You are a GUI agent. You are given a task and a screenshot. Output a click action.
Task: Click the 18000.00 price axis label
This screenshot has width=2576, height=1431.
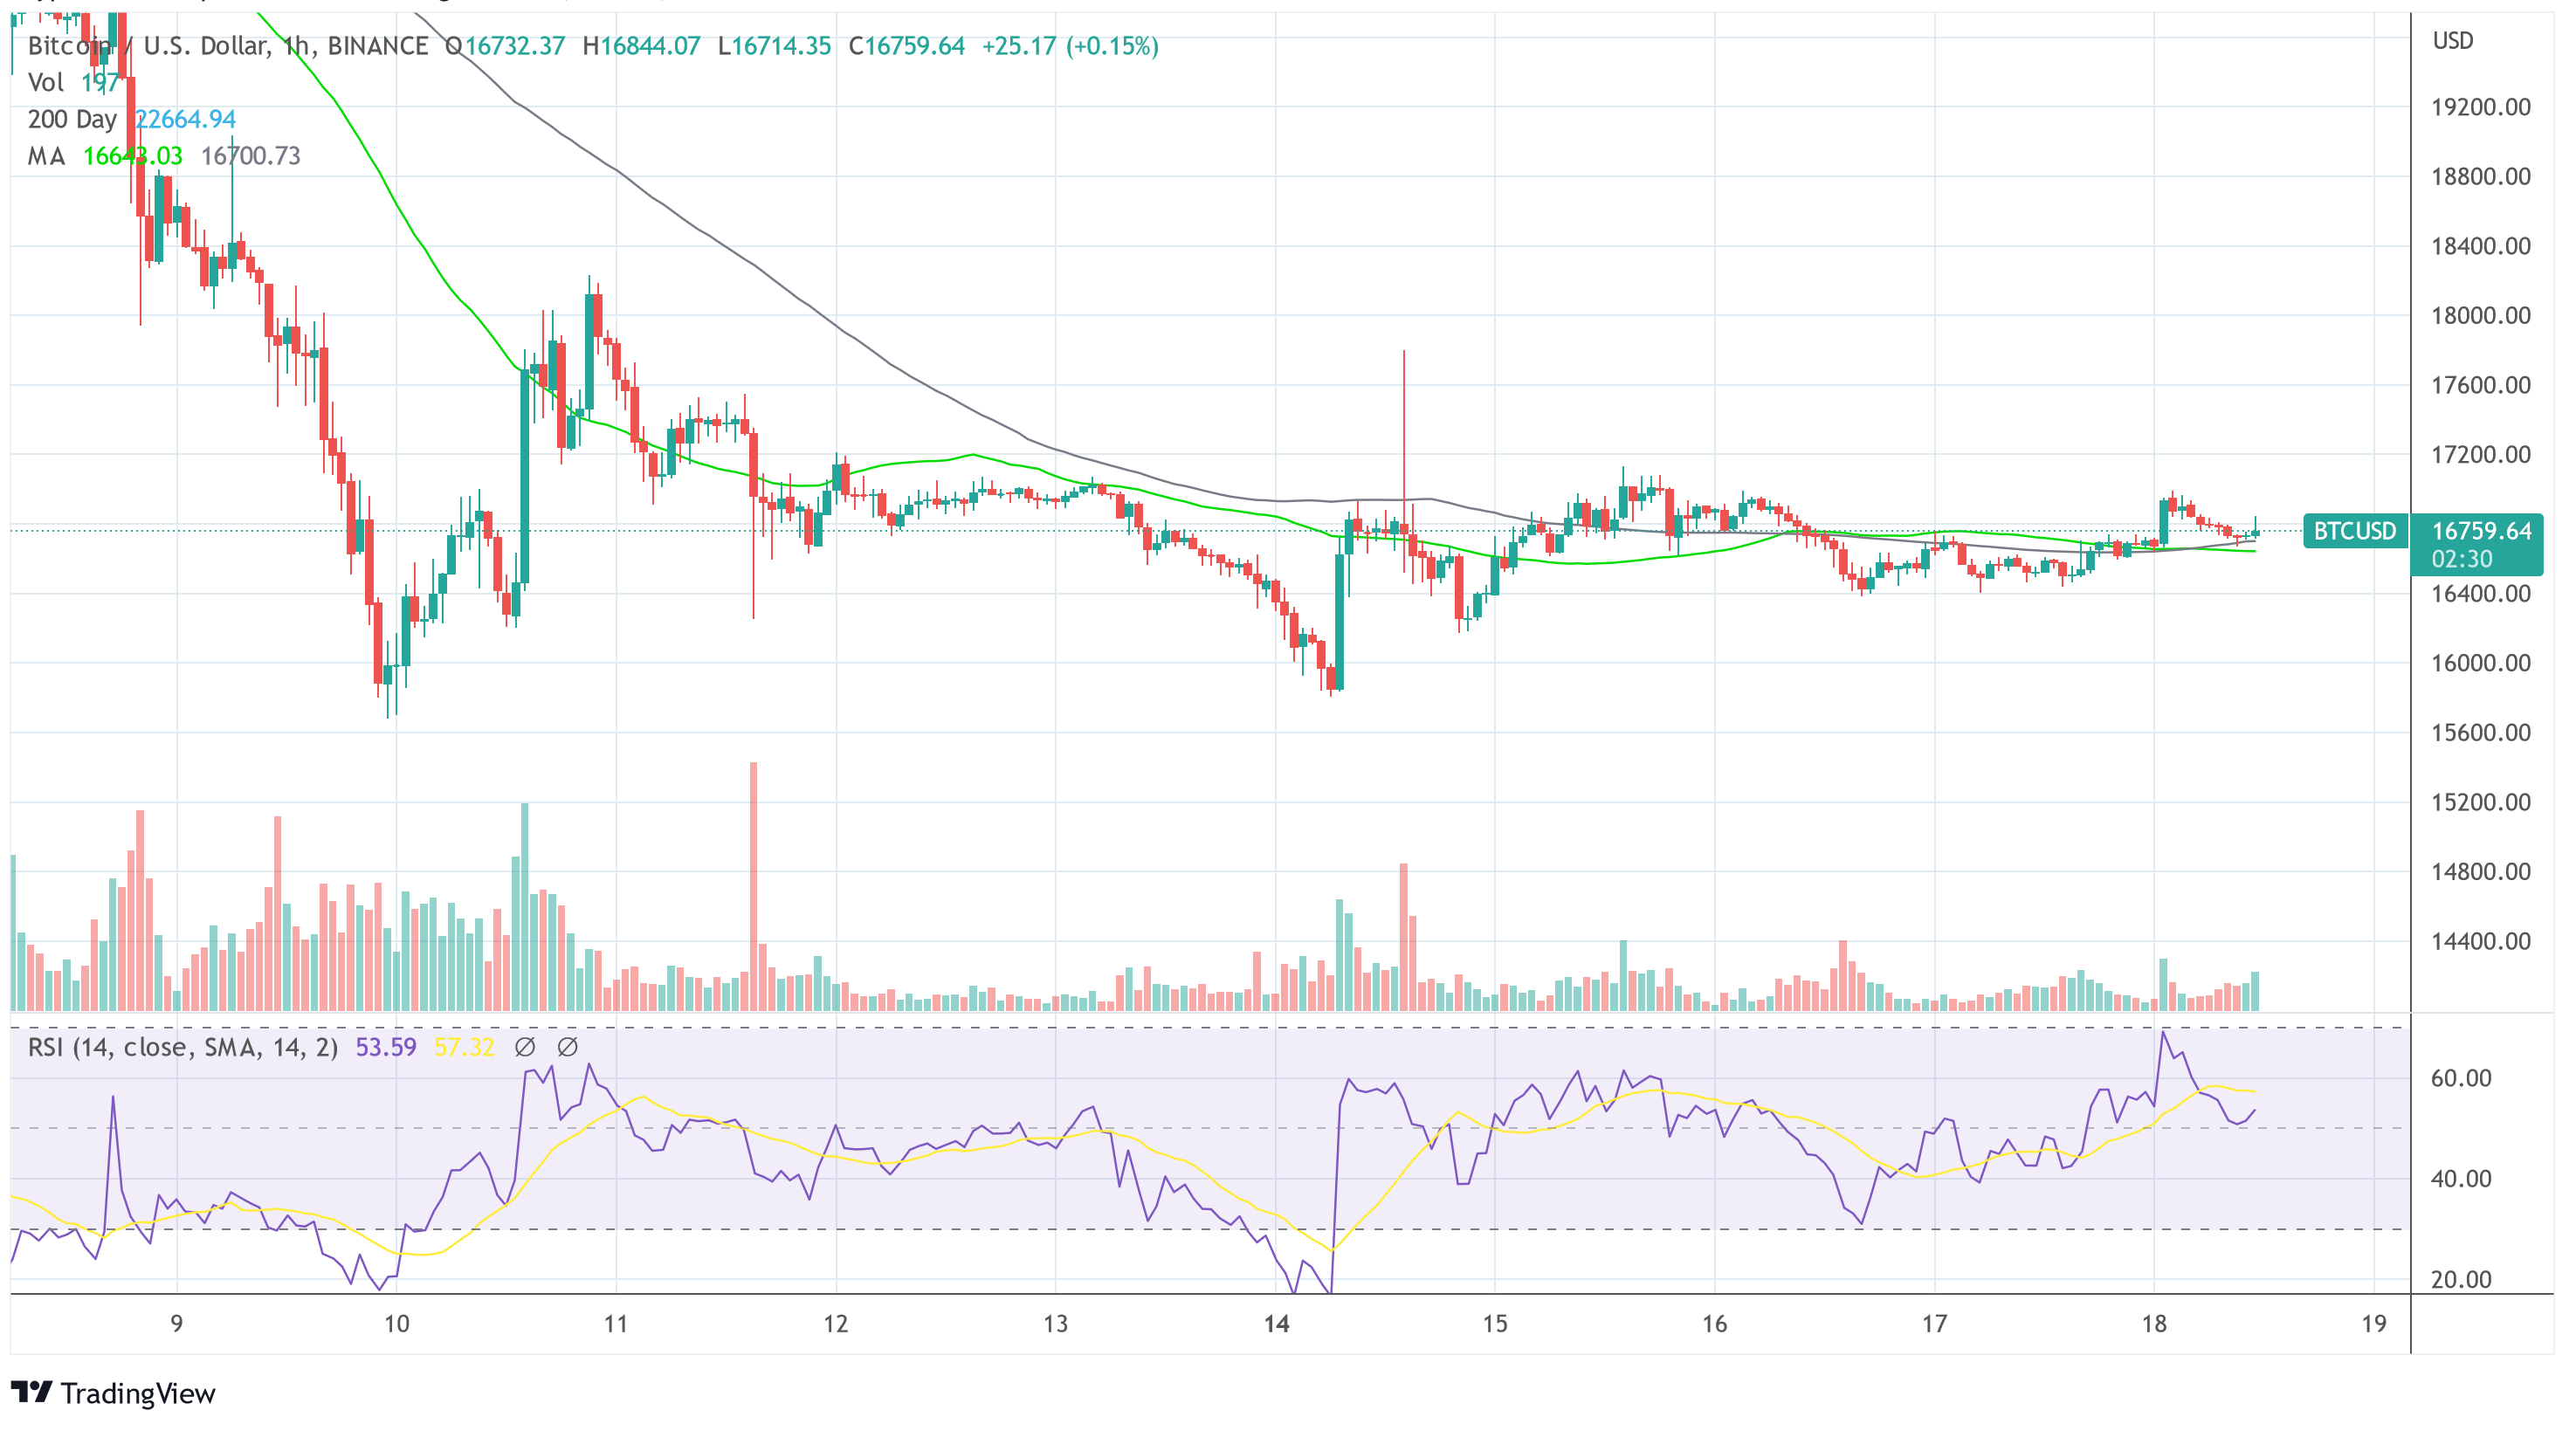pos(2481,316)
